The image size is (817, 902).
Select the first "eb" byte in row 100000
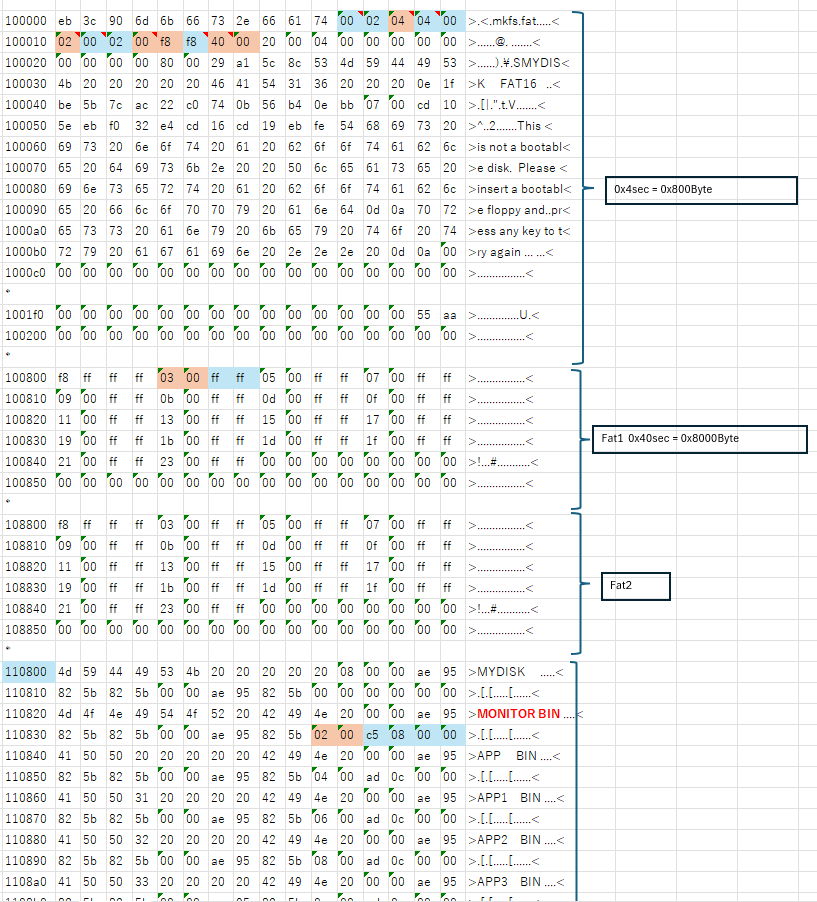pyautogui.click(x=65, y=20)
